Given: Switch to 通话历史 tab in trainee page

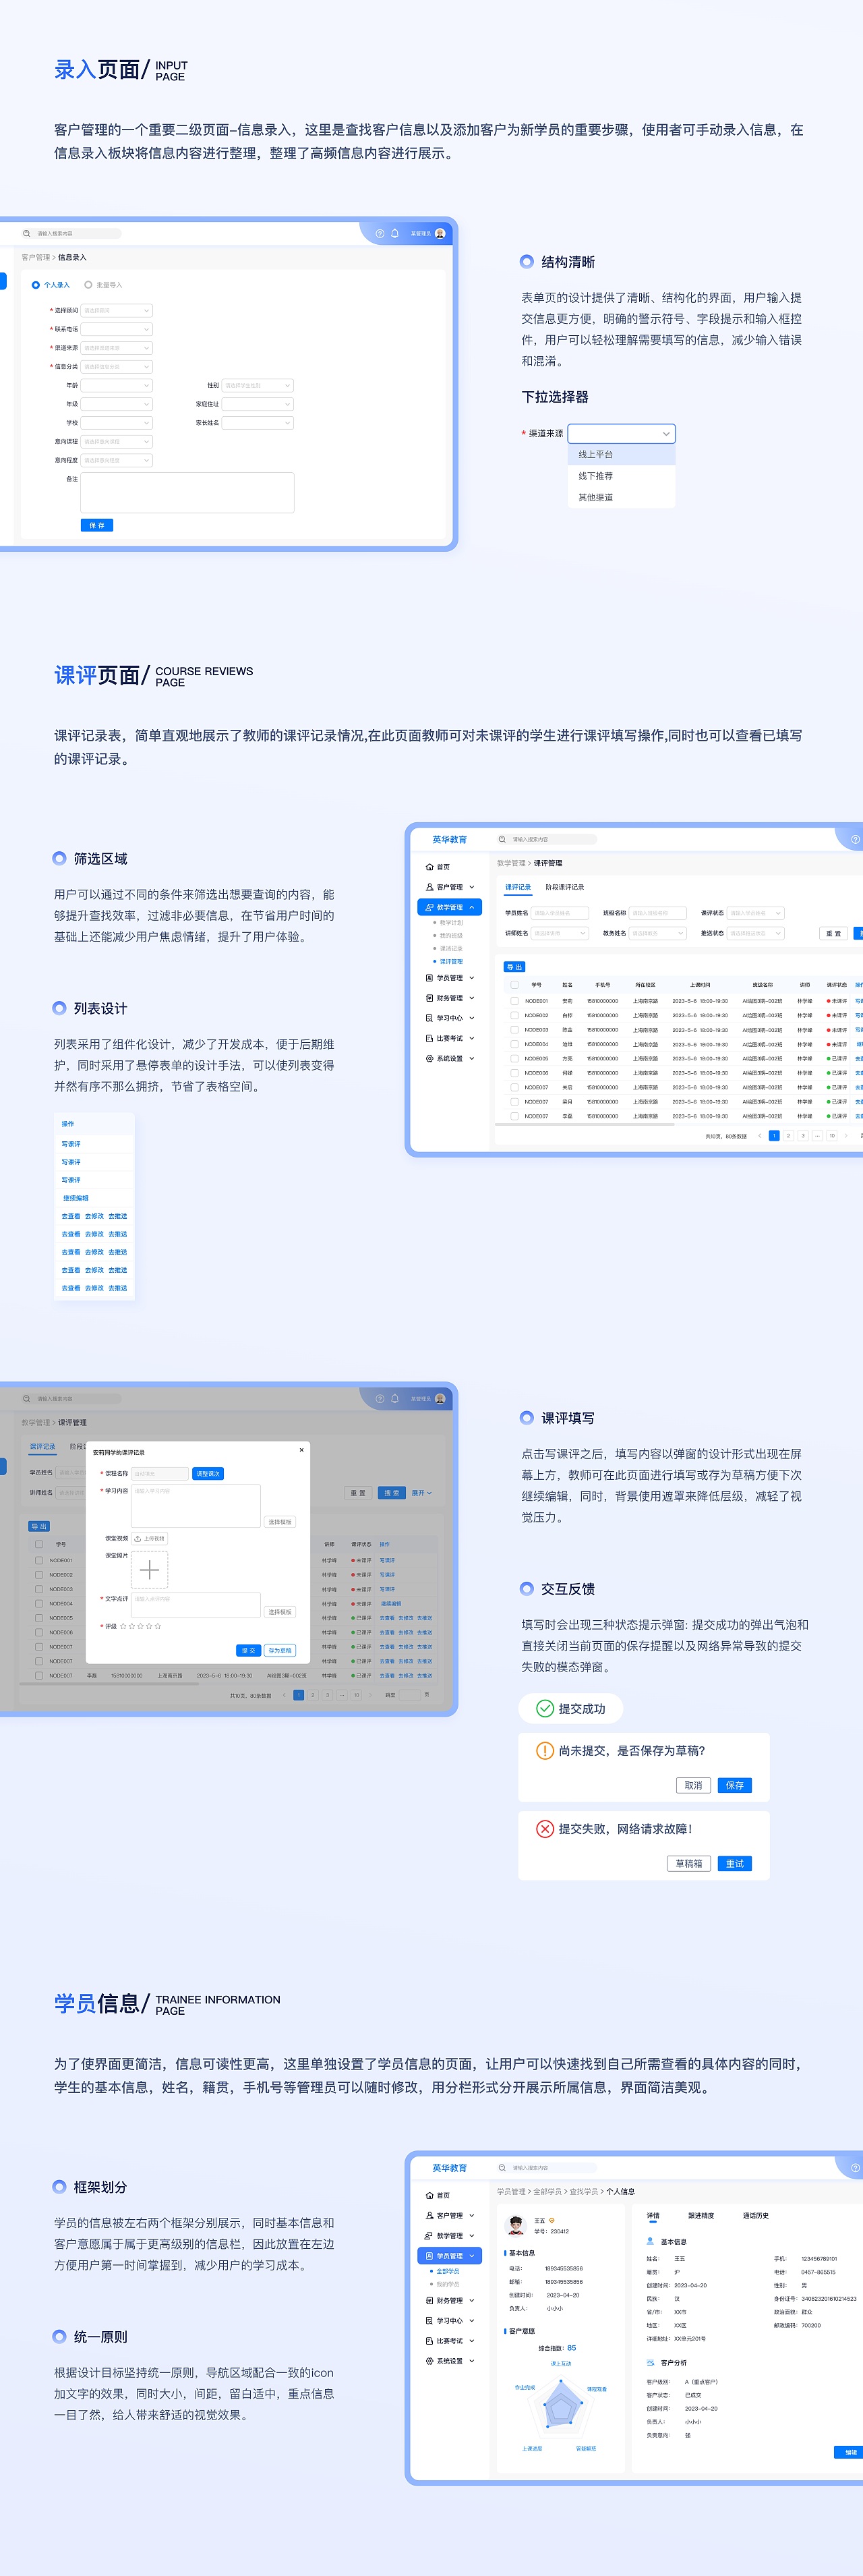Looking at the screenshot, I should [x=756, y=2216].
